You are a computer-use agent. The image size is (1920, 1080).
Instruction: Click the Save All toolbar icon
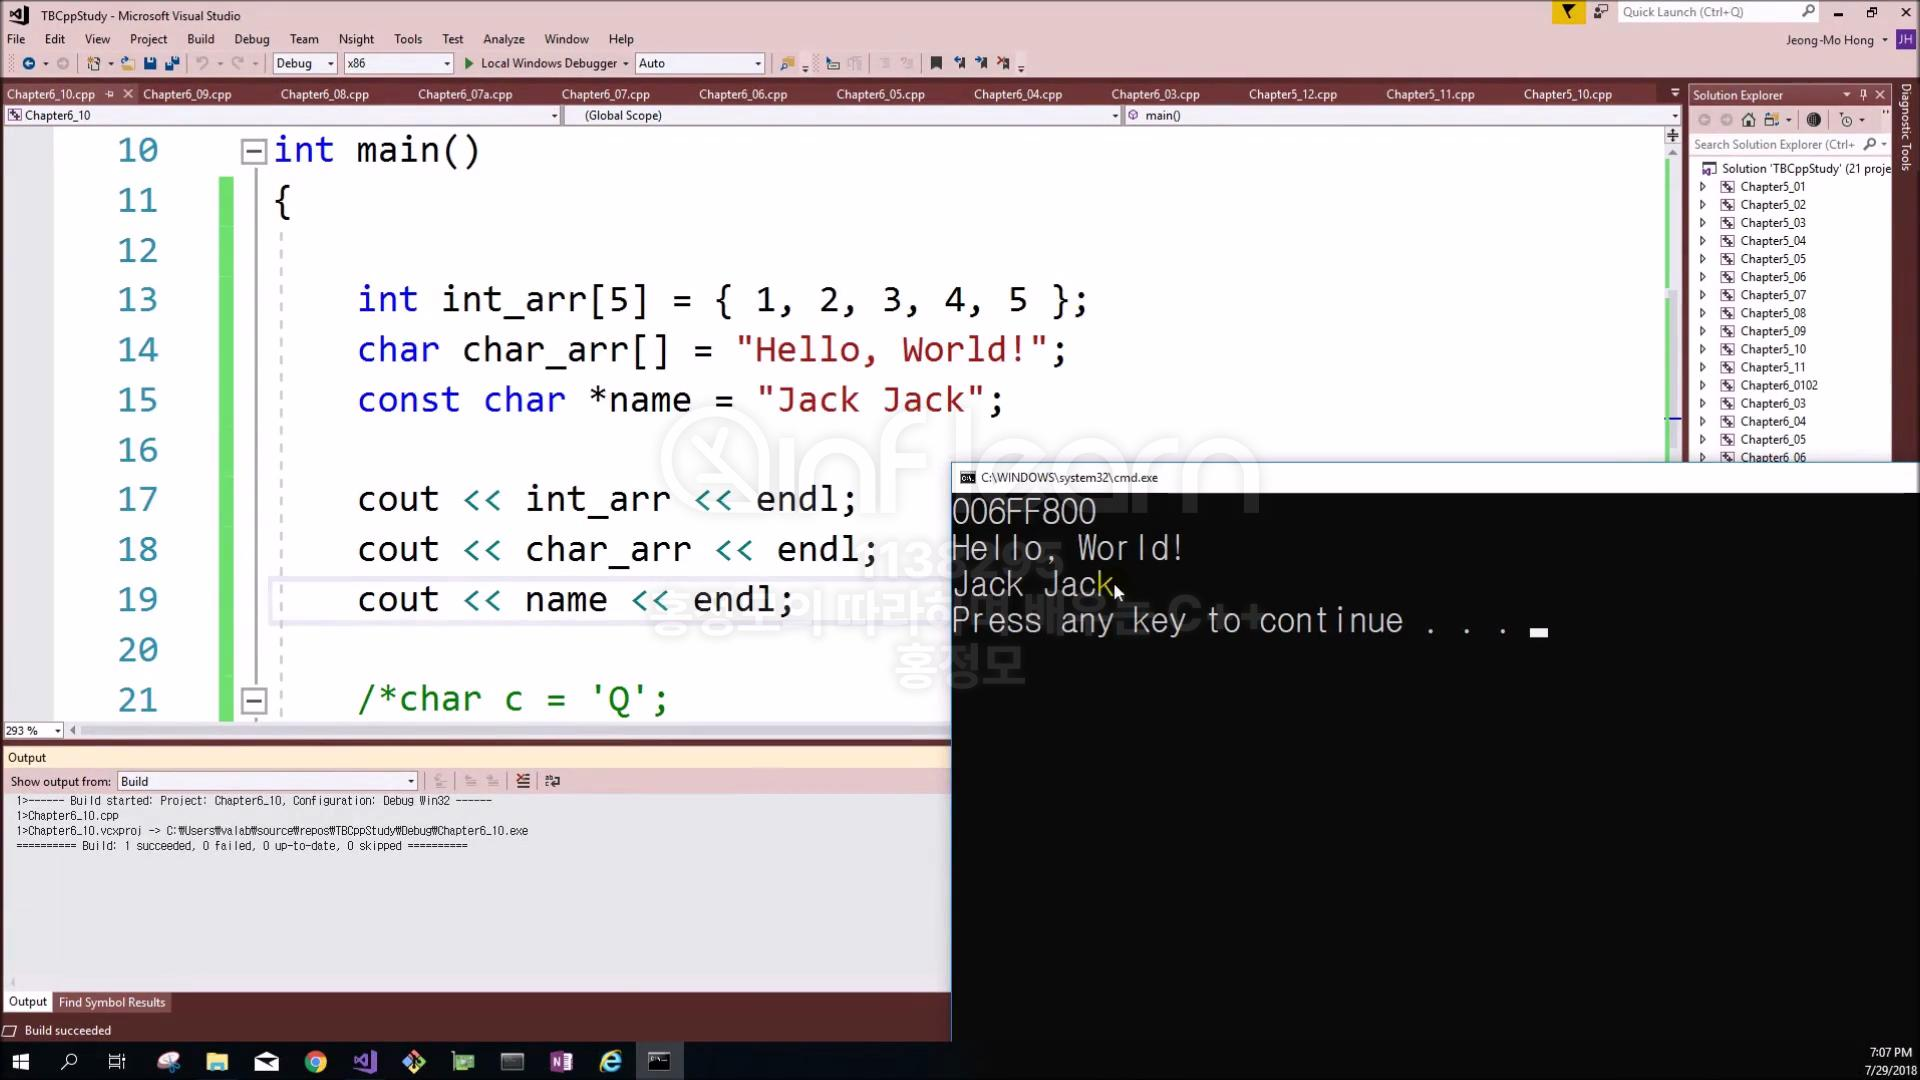[x=171, y=63]
